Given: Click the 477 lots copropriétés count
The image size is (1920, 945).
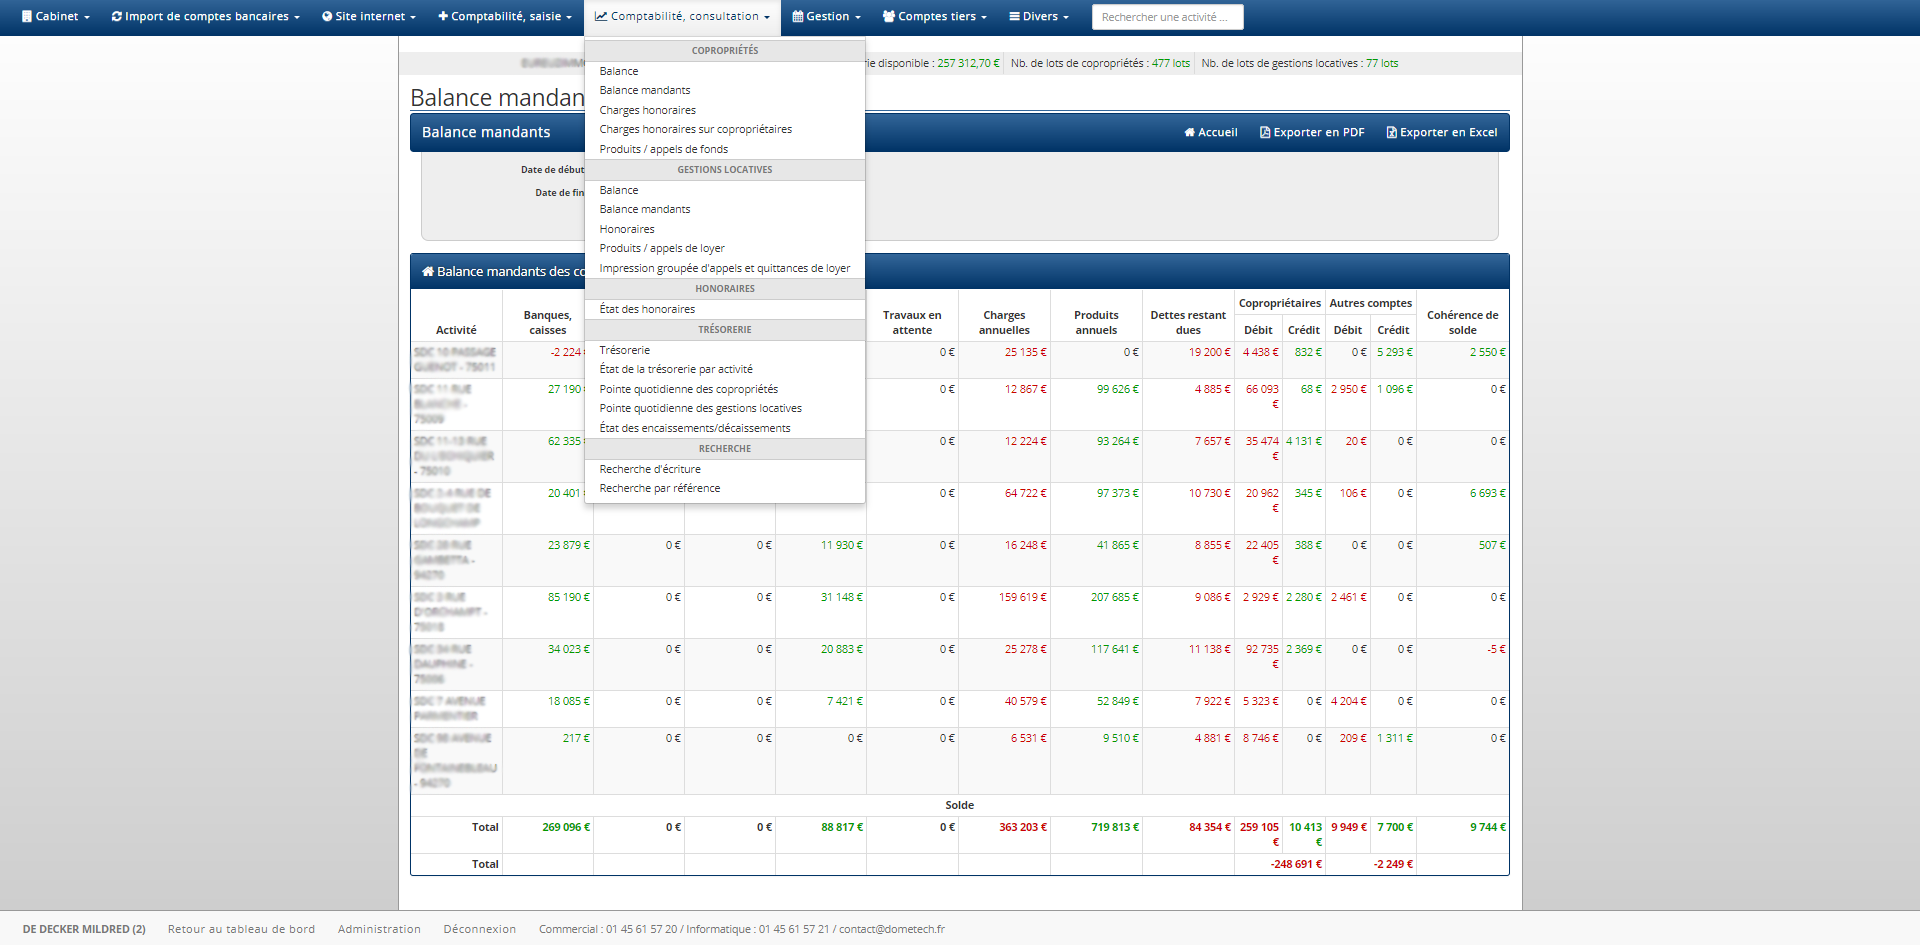Looking at the screenshot, I should tap(1171, 63).
